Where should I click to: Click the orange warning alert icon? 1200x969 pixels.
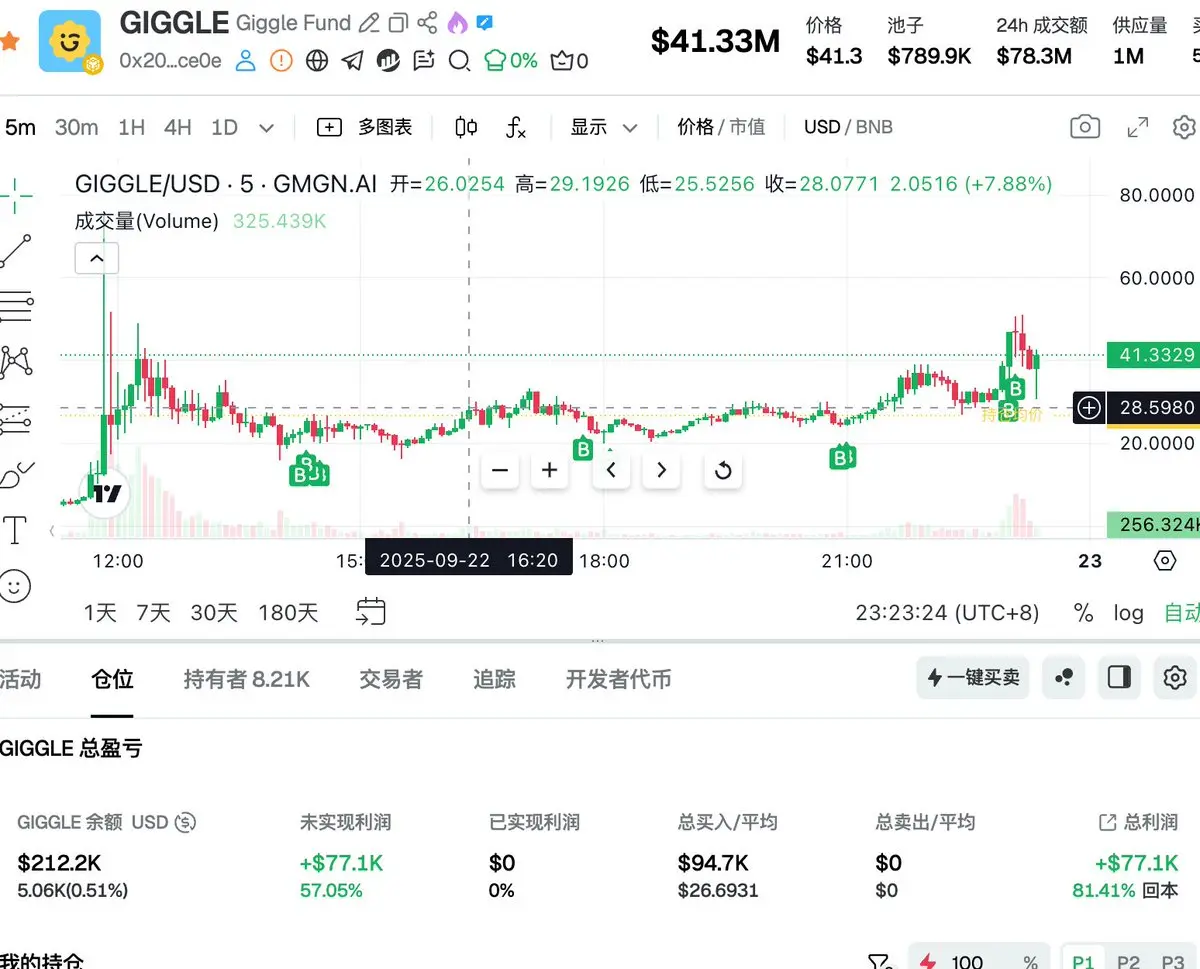pos(282,62)
